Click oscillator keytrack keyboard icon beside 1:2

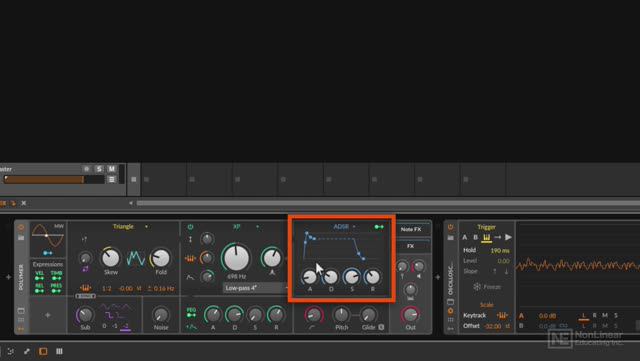85,288
